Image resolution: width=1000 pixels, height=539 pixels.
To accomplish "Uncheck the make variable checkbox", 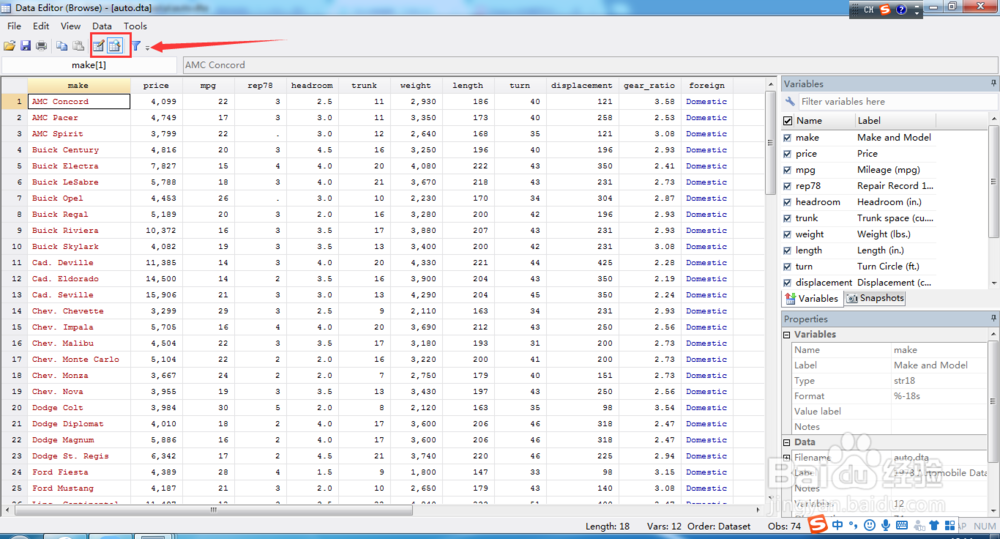I will (787, 138).
